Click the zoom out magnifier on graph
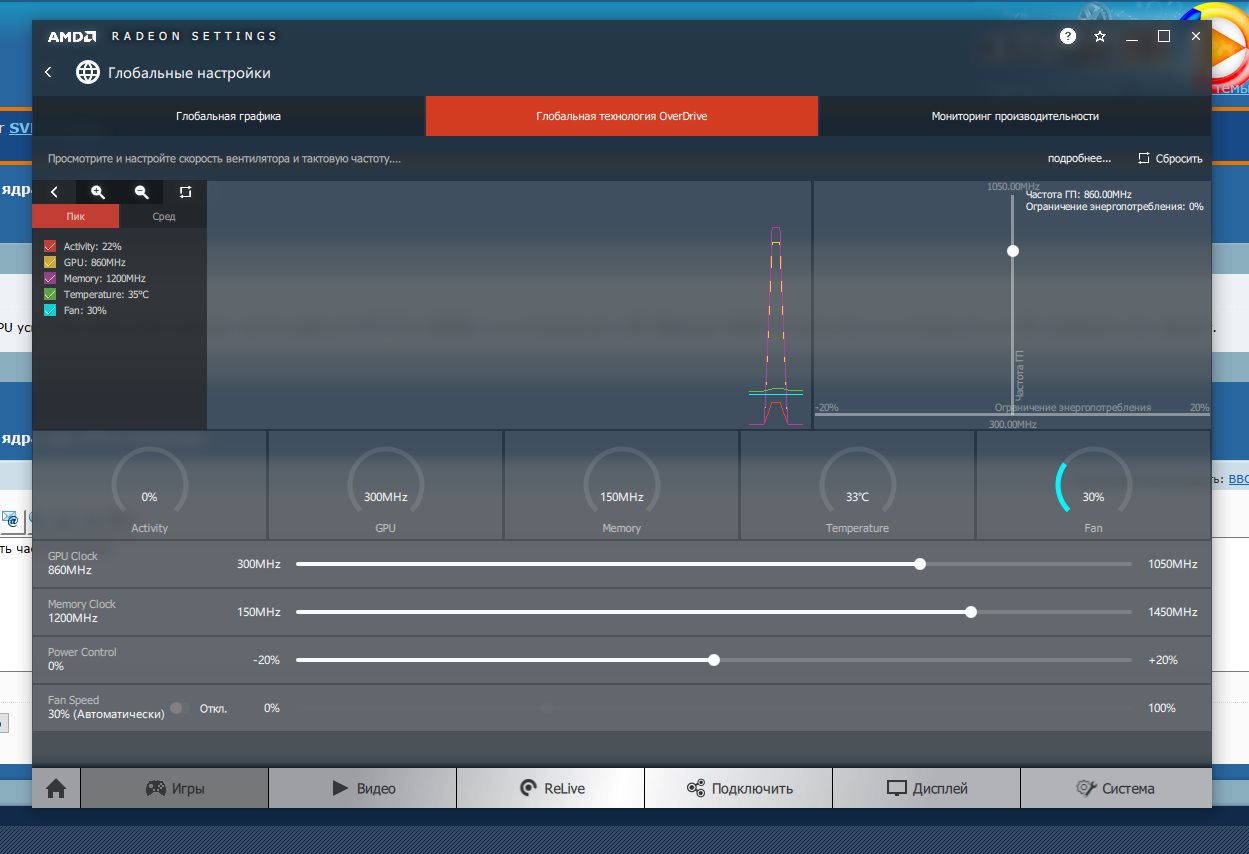The width and height of the screenshot is (1249, 854). click(x=141, y=192)
